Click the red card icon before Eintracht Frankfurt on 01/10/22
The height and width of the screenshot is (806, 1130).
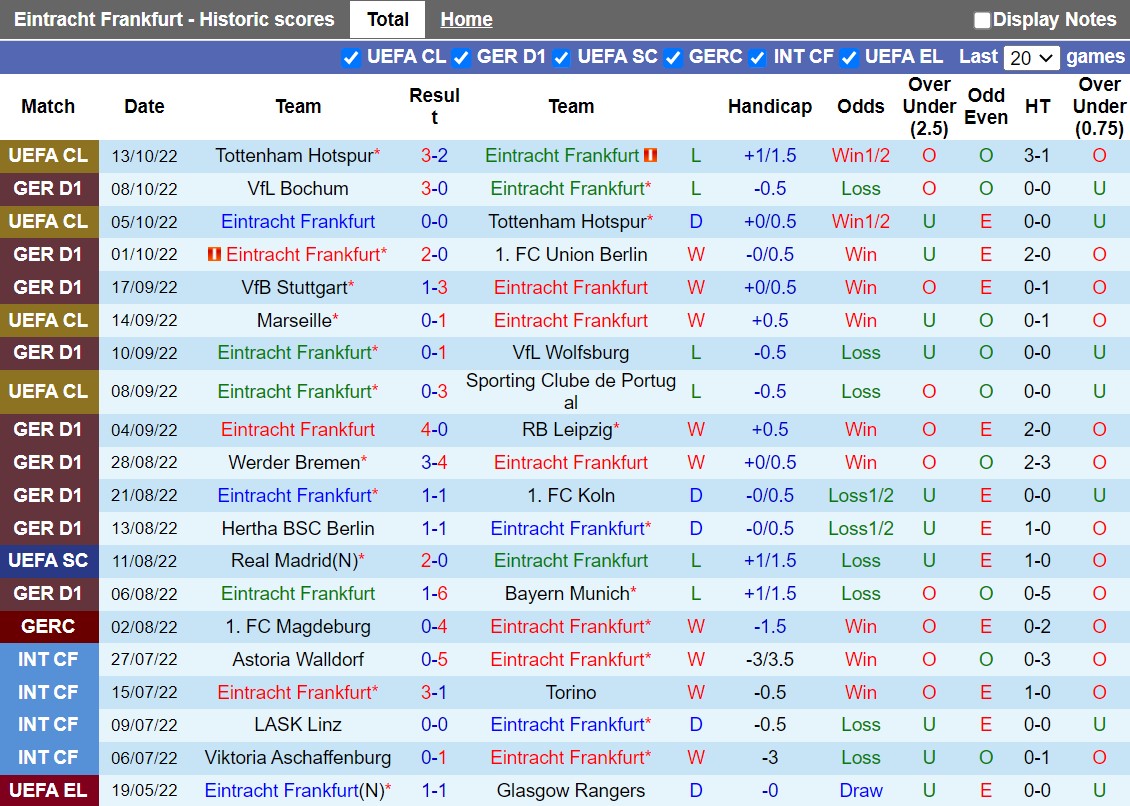pos(214,254)
